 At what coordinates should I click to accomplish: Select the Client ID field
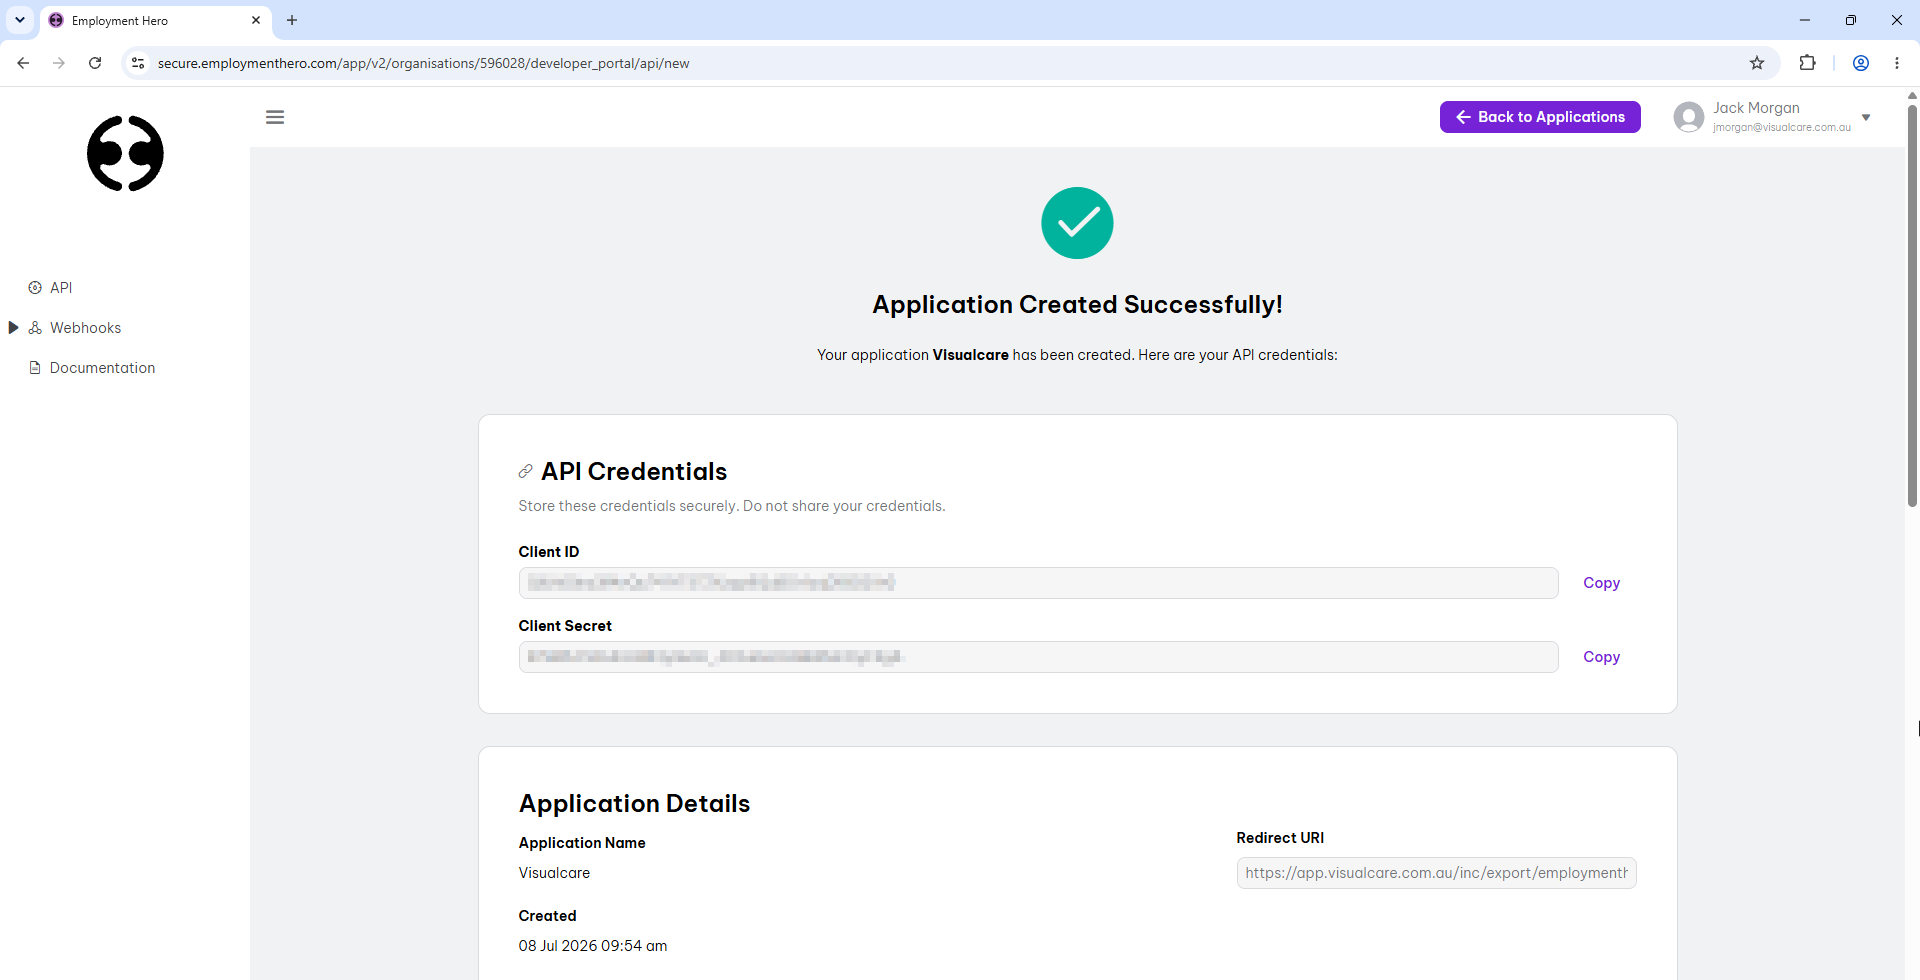pyautogui.click(x=1038, y=583)
